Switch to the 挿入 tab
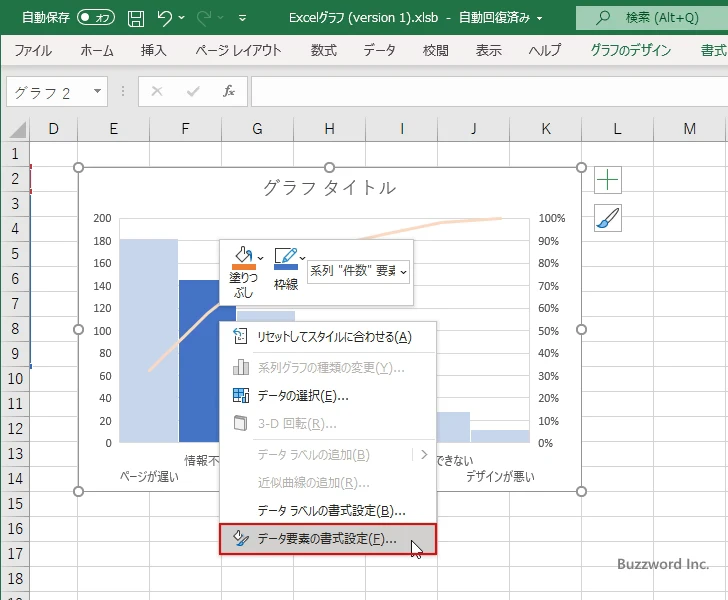This screenshot has width=728, height=600. click(154, 50)
